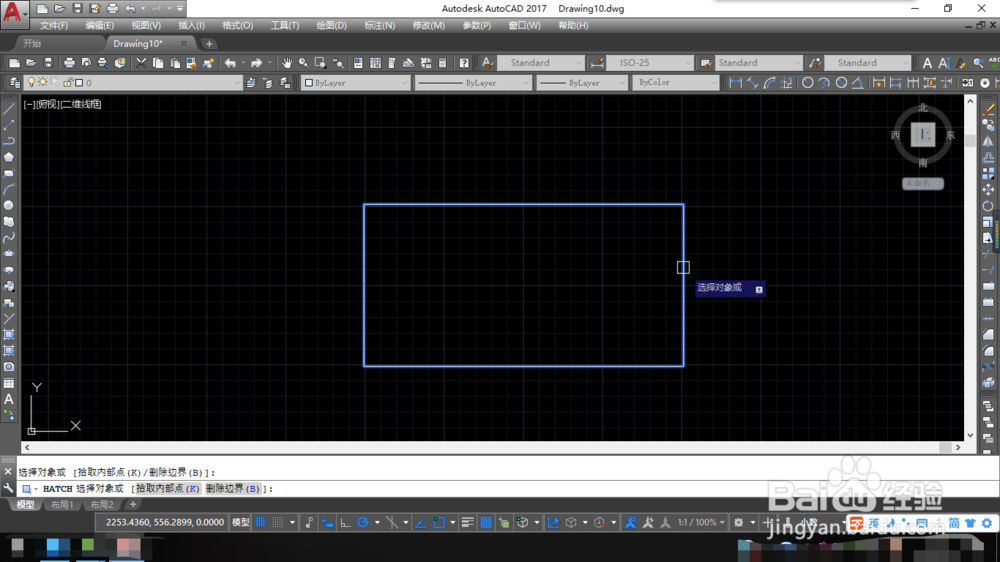Viewport: 1000px width, 562px height.
Task: Switch to the 开始 tab
Action: point(32,43)
